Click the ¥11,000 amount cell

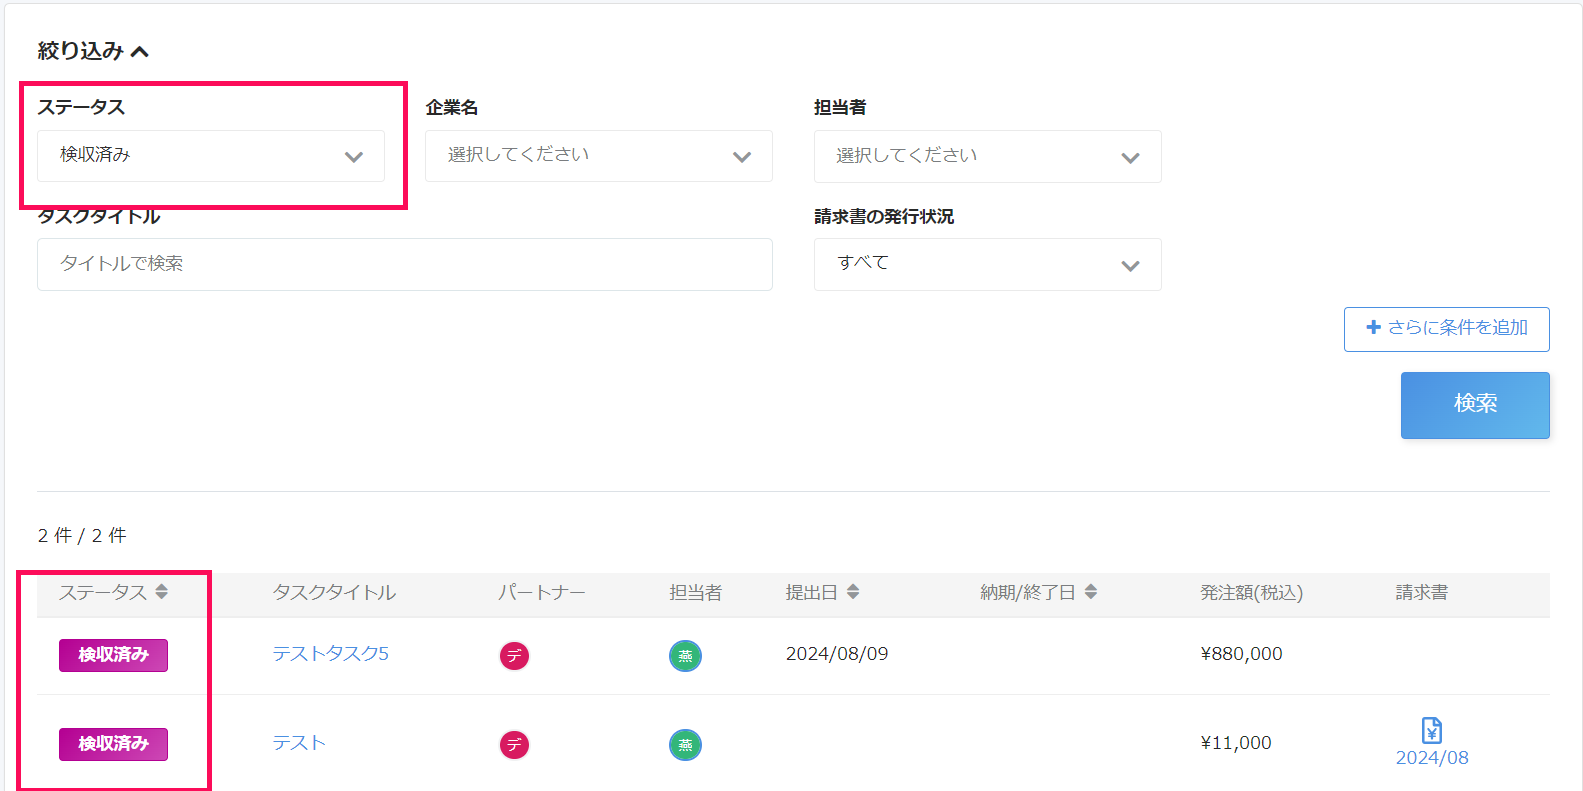(x=1236, y=743)
